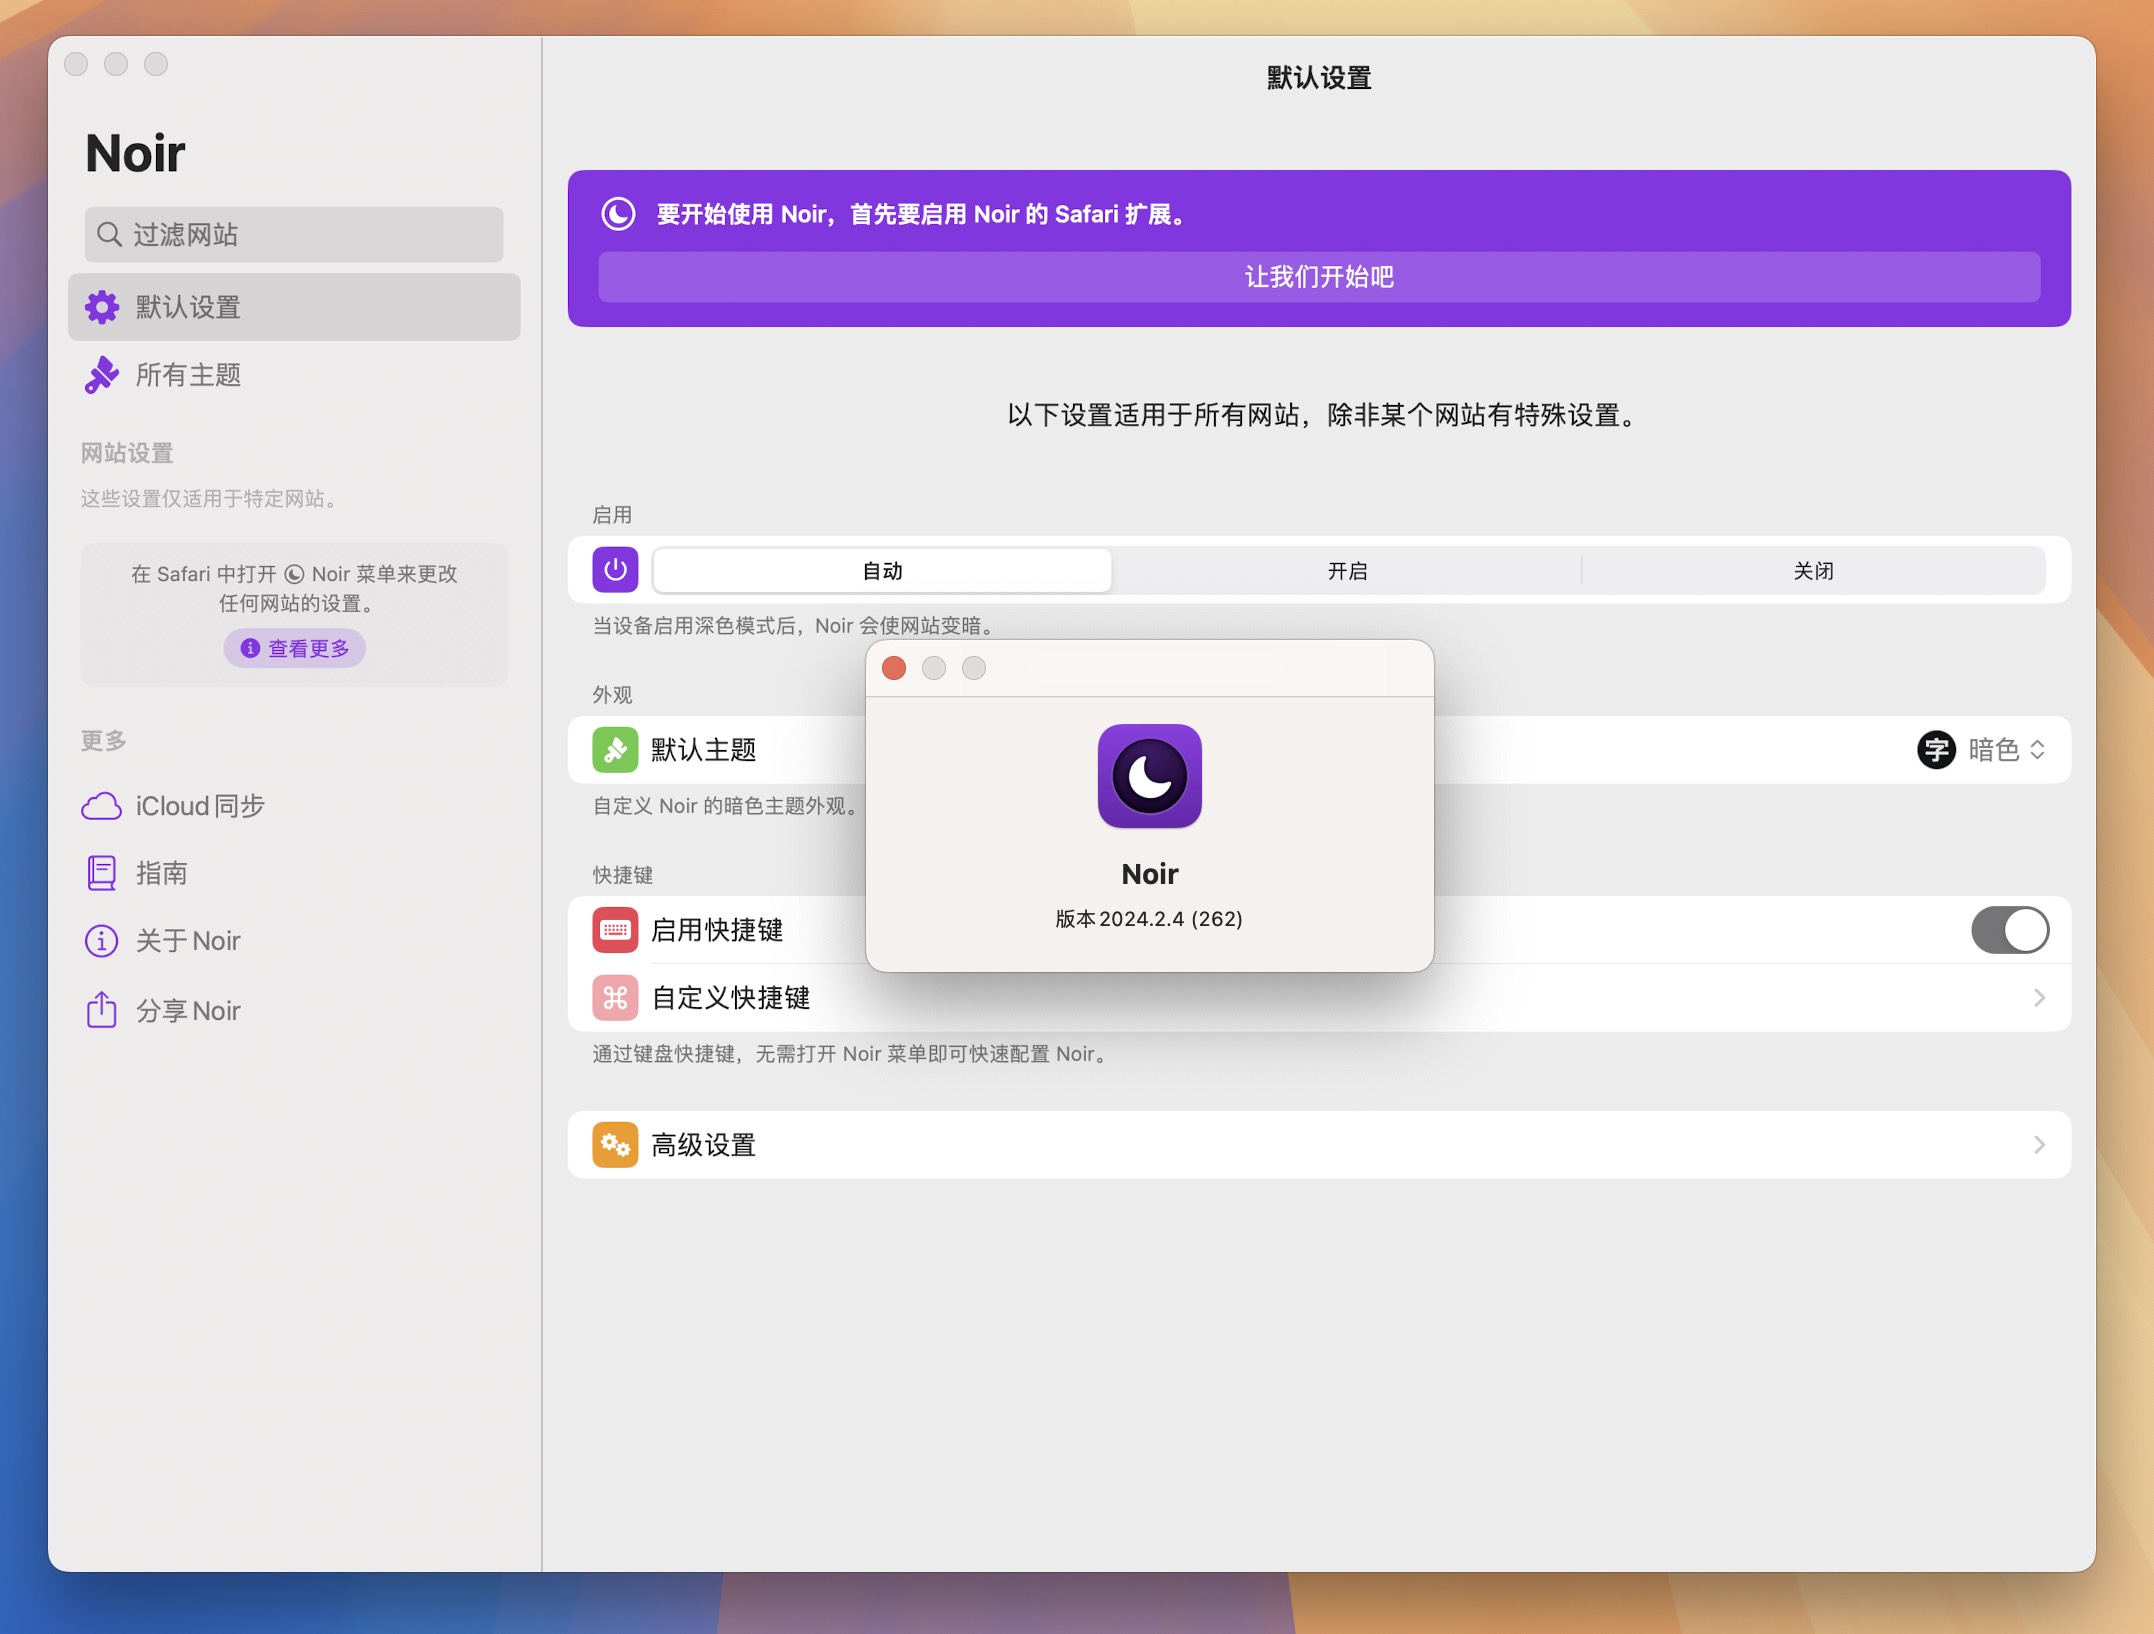This screenshot has height=1634, width=2154.
Task: Click the green paintbrush icon beside 默认主题
Action: click(x=615, y=750)
